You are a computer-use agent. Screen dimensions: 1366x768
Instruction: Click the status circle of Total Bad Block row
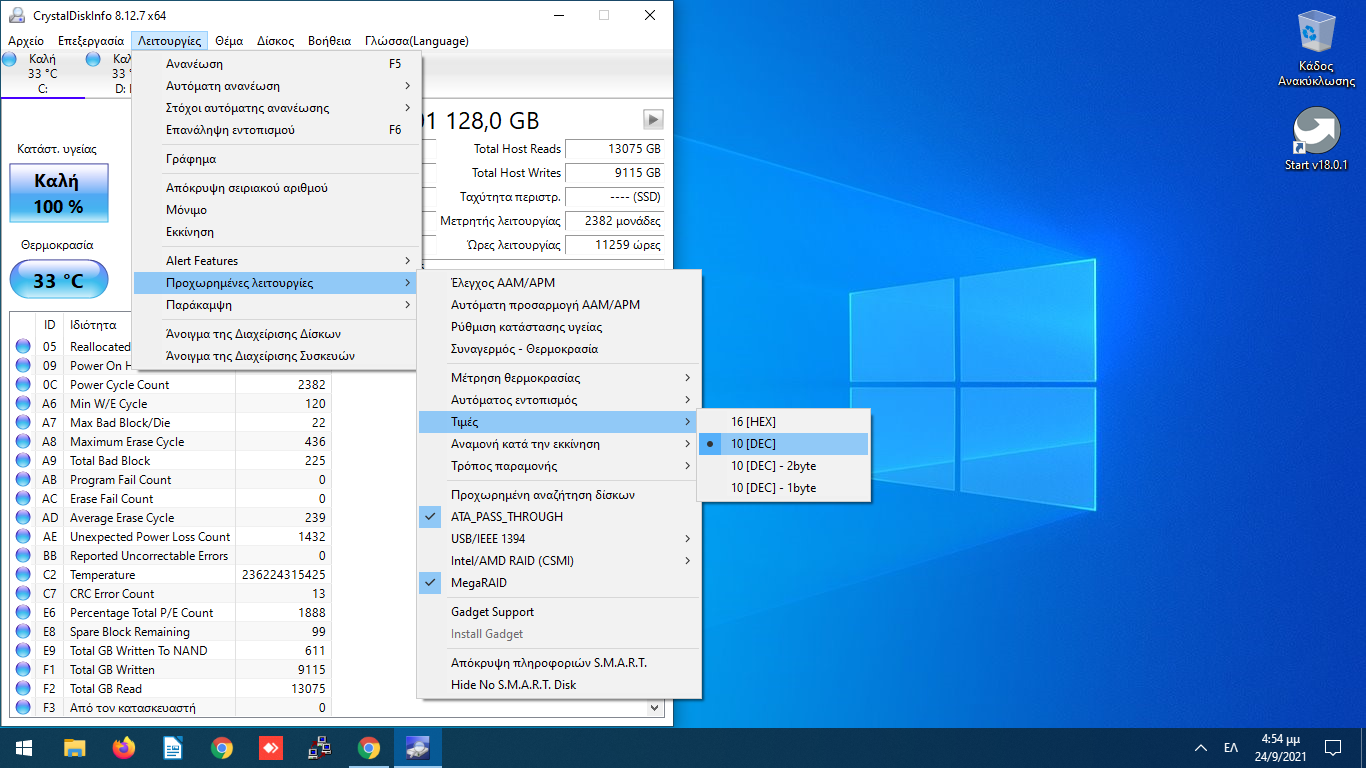pyautogui.click(x=23, y=461)
